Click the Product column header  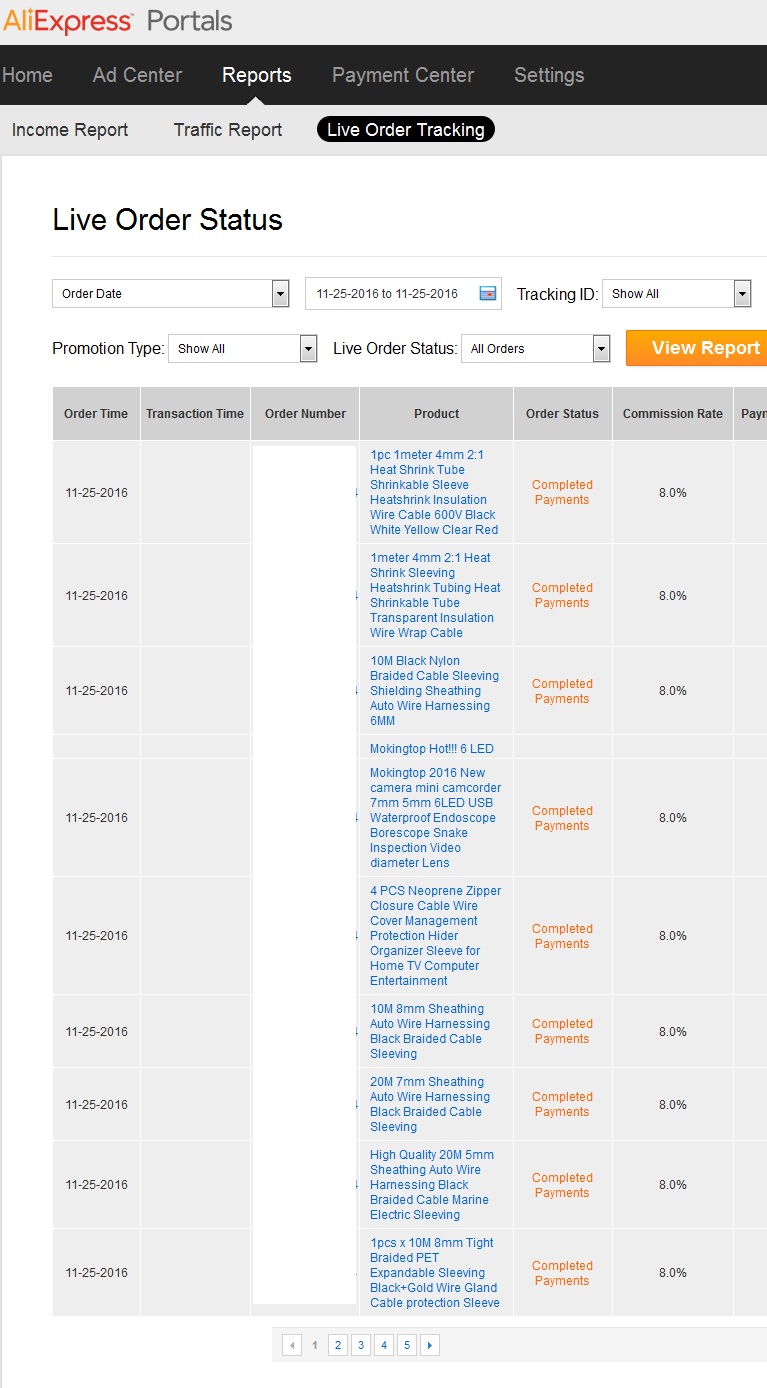437,414
